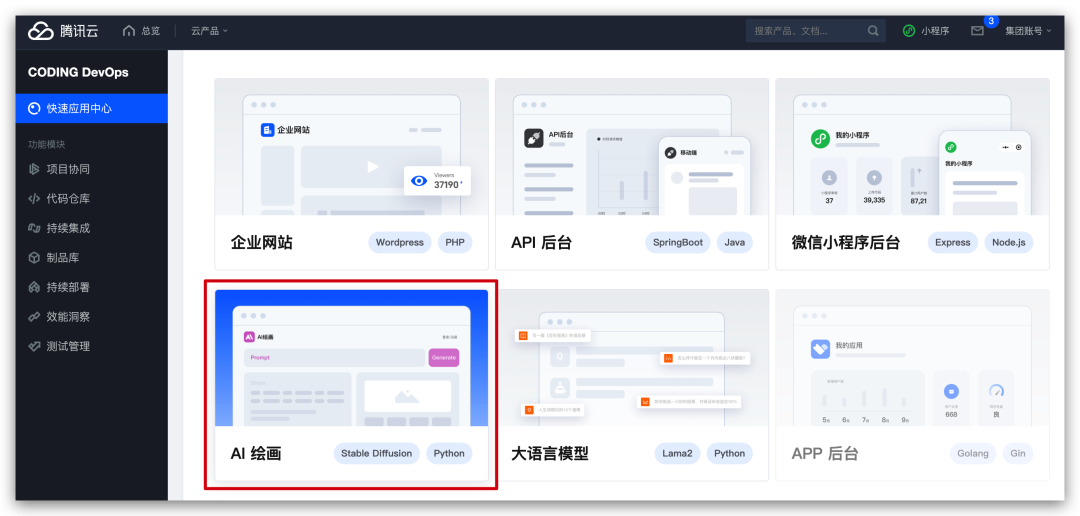
Task: Click the 企业网站 blue preview icon
Action: pyautogui.click(x=268, y=130)
